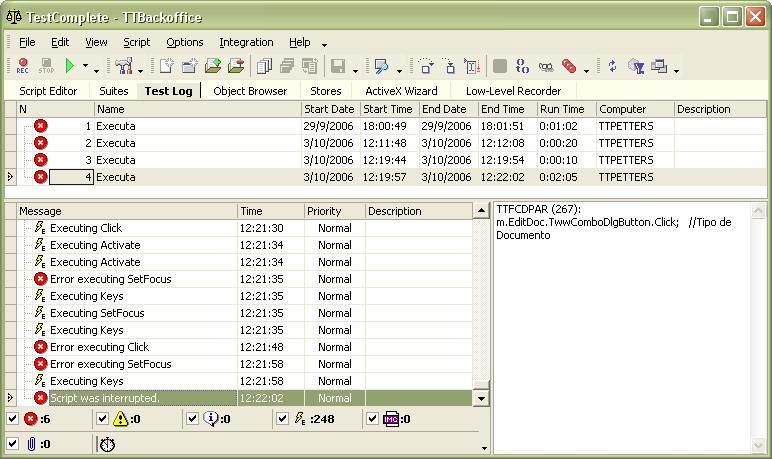Toggle the event messages filter checkbox

(282, 419)
